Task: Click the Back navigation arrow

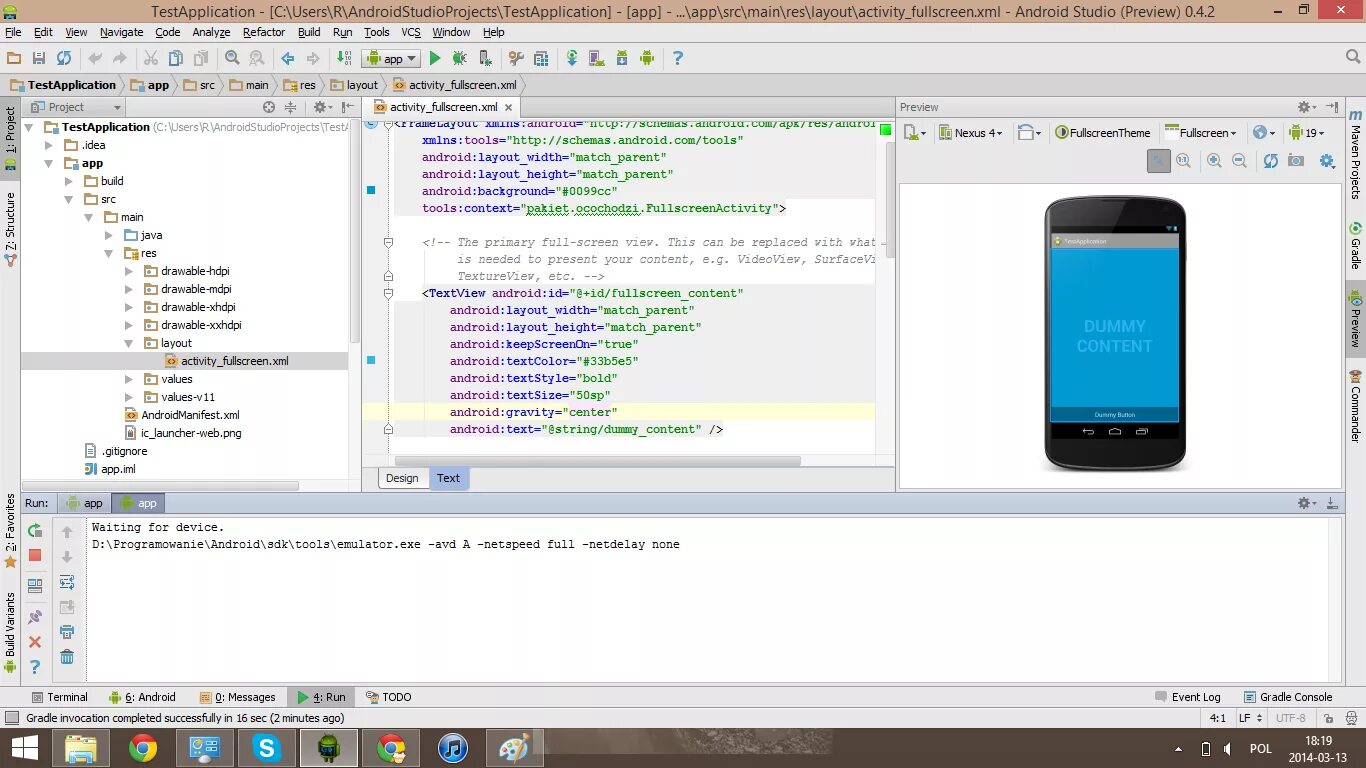Action: 288,59
